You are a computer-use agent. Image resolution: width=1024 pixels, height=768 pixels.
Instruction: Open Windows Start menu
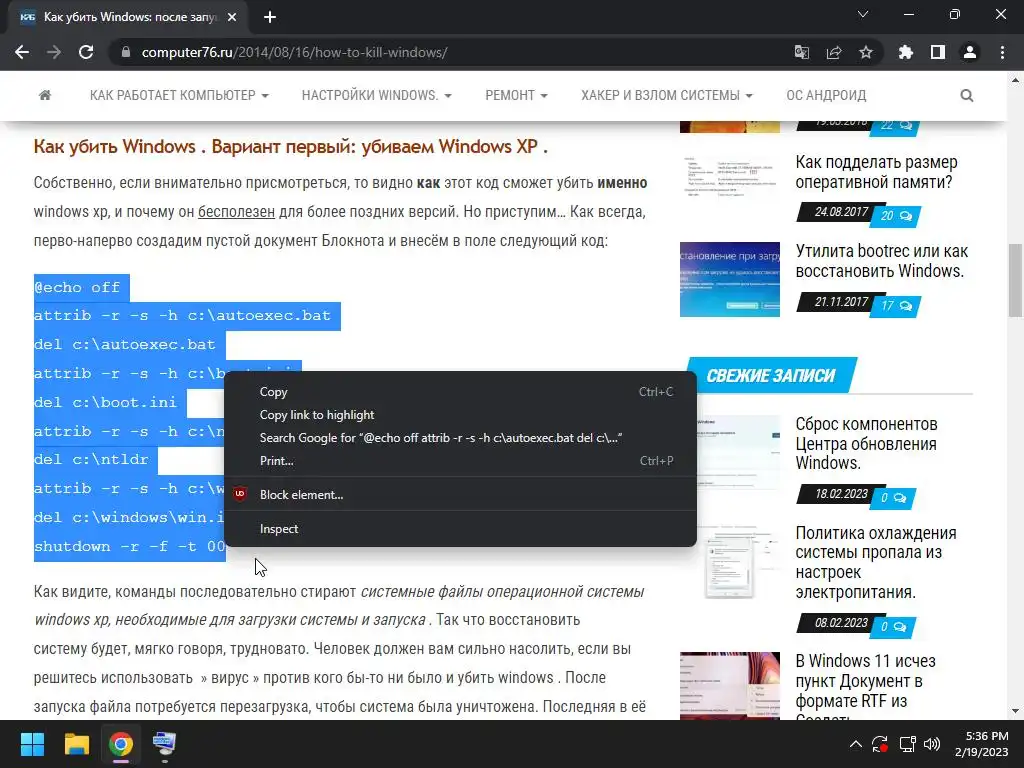pos(32,744)
